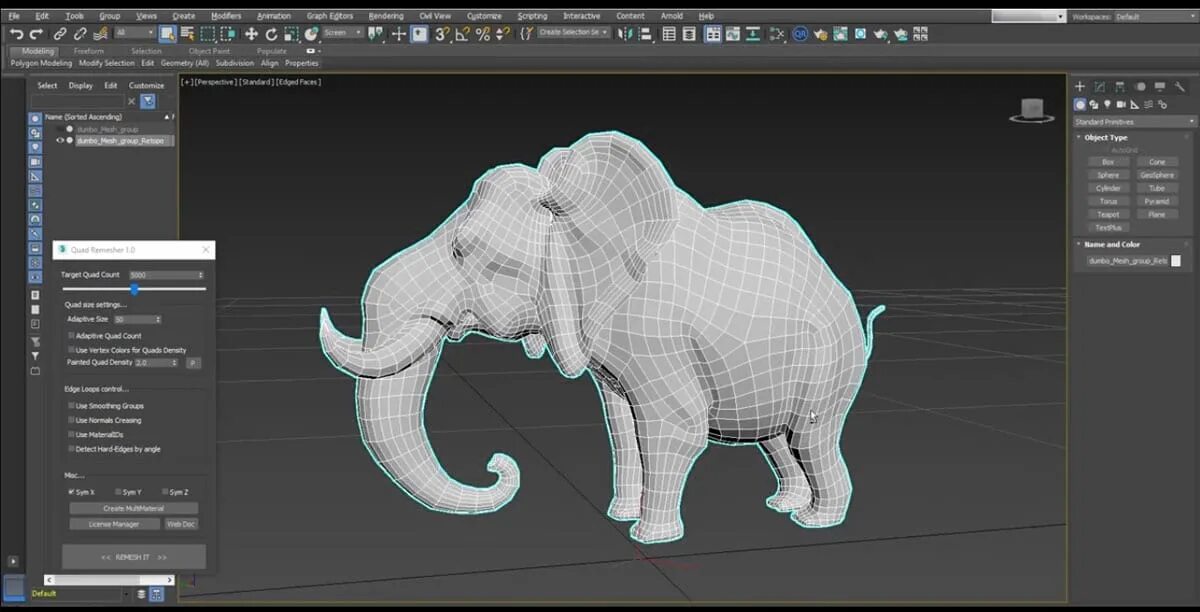Open Render Setup teapot icon
The image size is (1200, 612).
(819, 33)
